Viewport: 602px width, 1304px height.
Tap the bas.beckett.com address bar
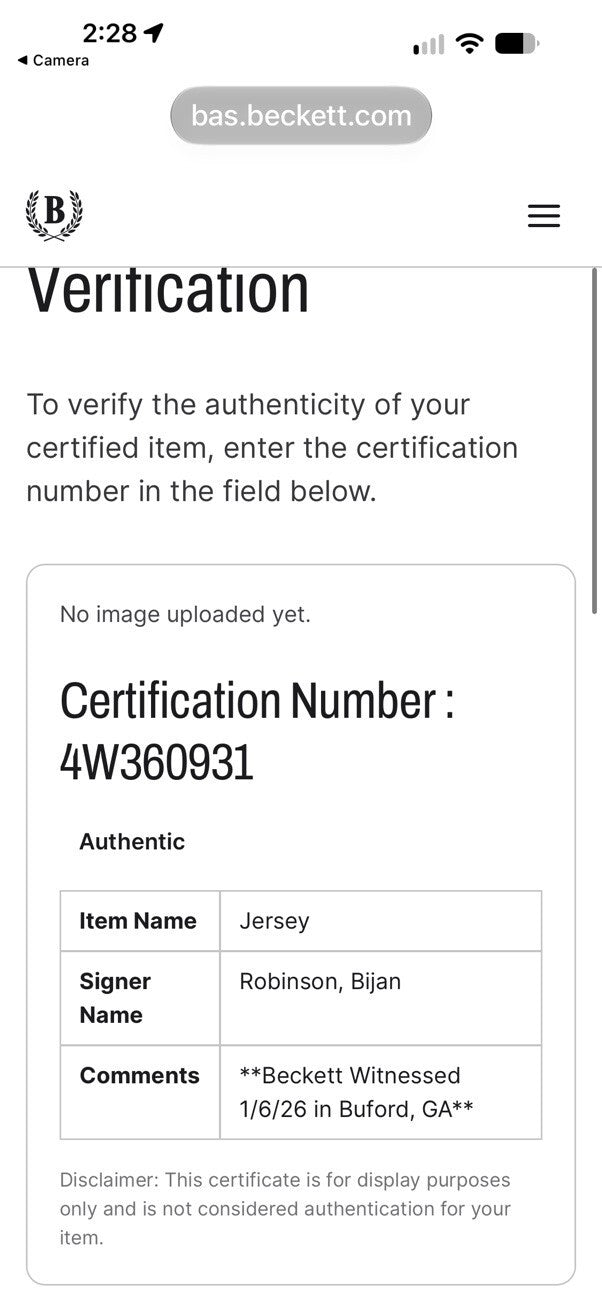pyautogui.click(x=301, y=115)
